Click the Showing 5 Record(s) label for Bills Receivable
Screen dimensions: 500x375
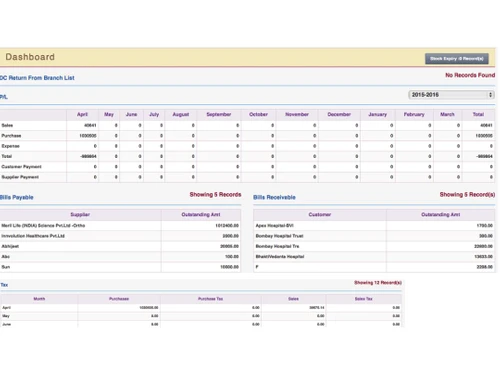point(467,195)
